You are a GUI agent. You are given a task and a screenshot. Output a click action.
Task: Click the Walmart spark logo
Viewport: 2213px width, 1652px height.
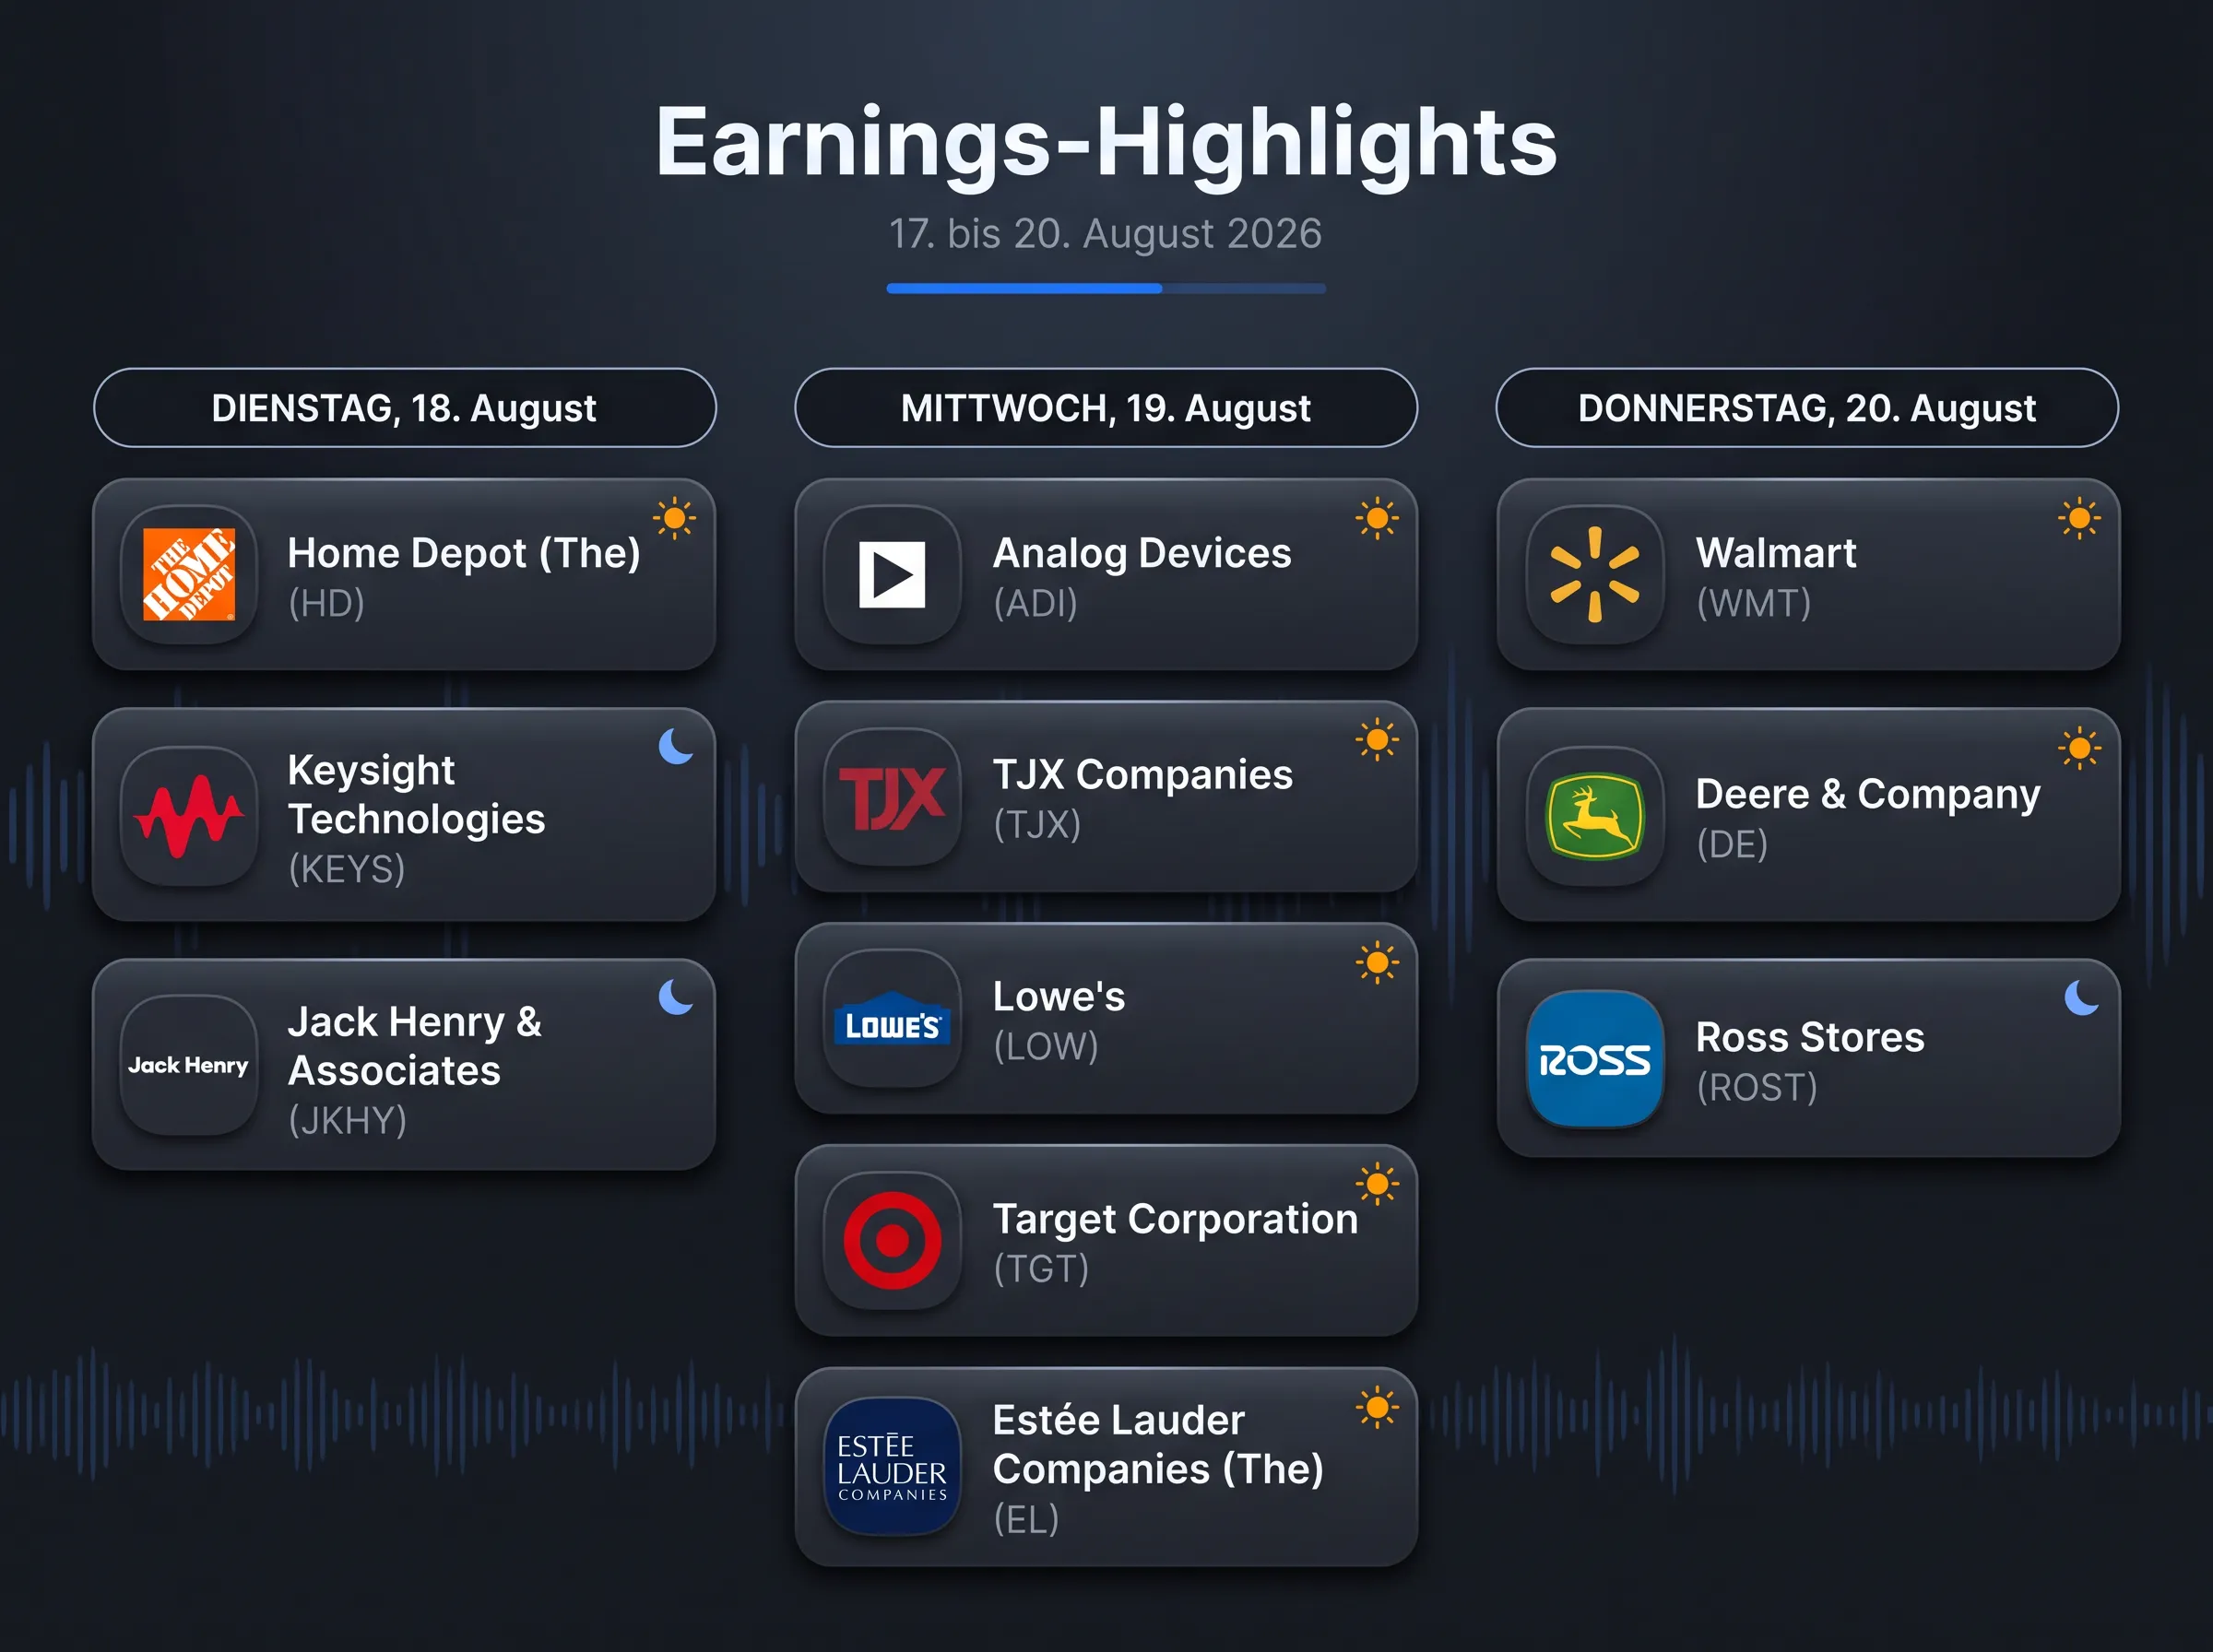pyautogui.click(x=1595, y=574)
